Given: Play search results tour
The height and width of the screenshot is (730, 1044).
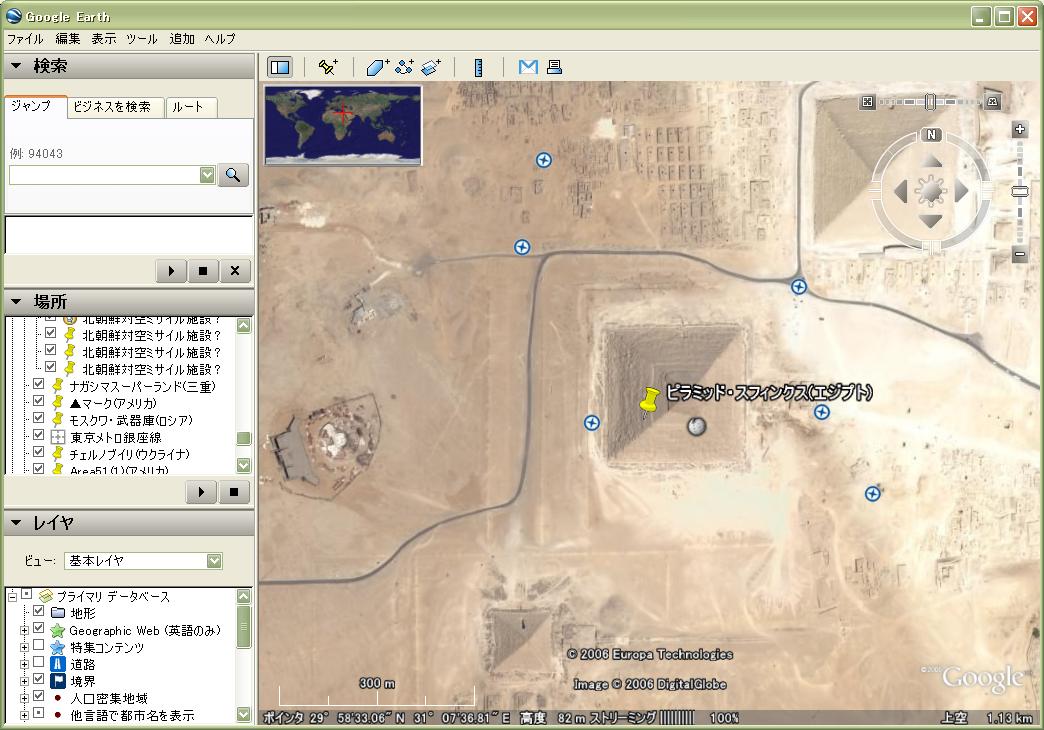Looking at the screenshot, I should point(170,271).
